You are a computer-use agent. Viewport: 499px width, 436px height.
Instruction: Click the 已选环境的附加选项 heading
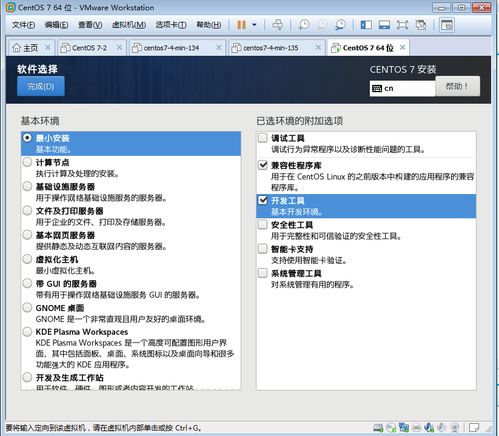pos(299,121)
